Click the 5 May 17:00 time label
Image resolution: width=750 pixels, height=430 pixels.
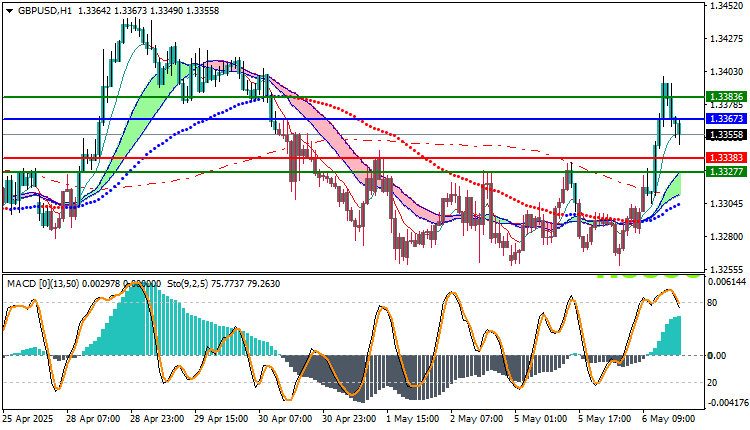point(605,419)
